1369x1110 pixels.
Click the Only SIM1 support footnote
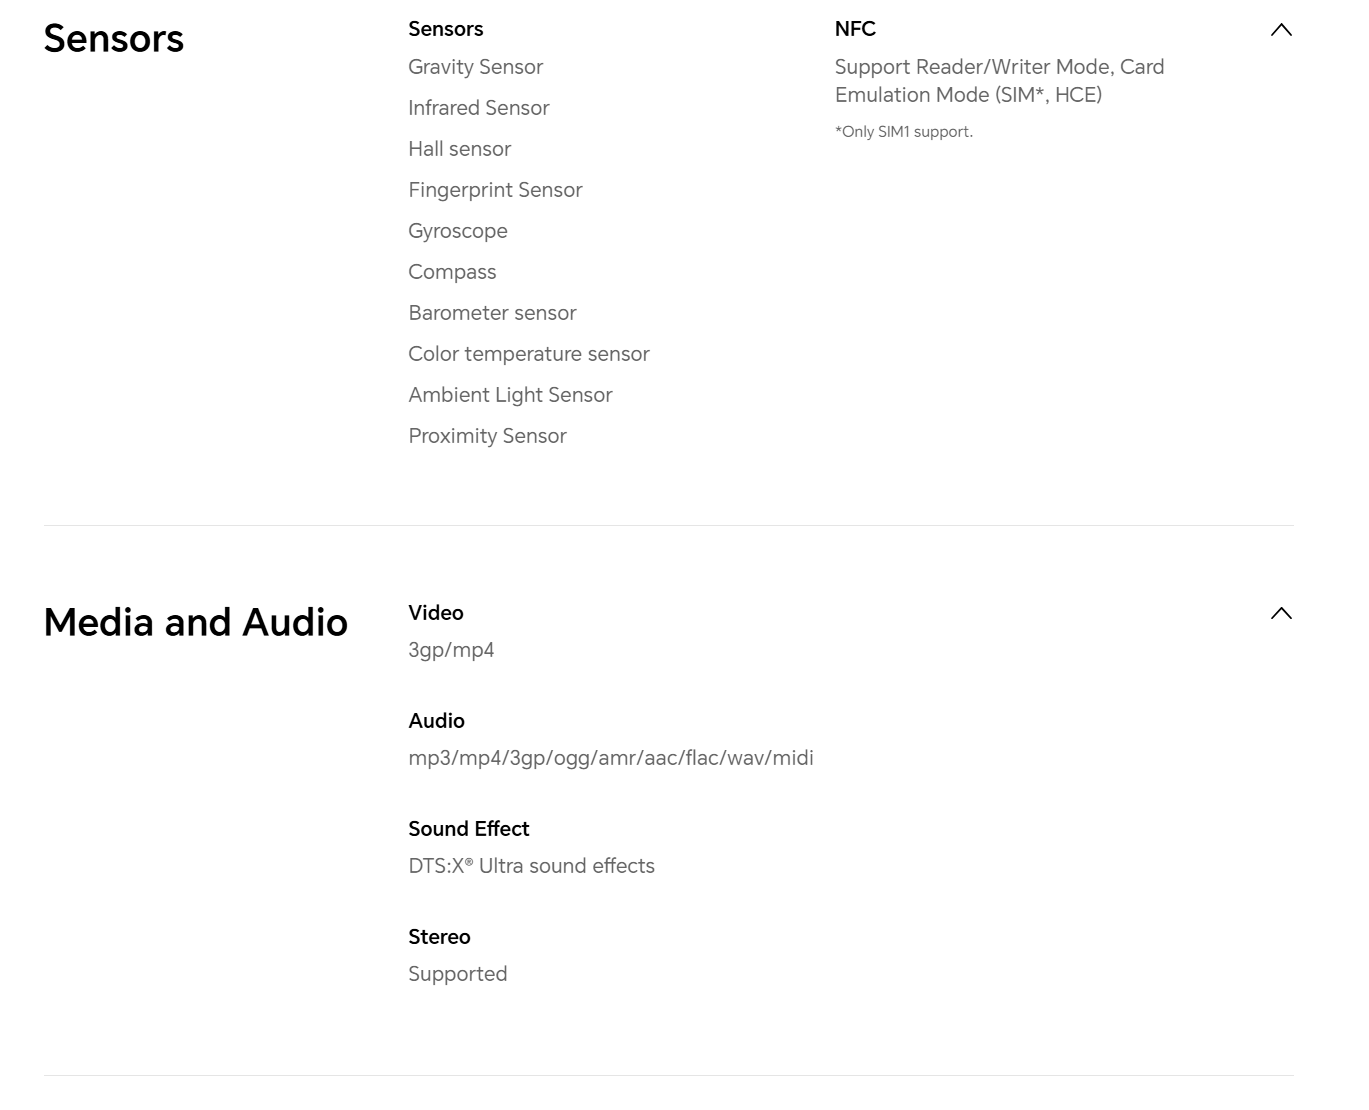coord(904,132)
